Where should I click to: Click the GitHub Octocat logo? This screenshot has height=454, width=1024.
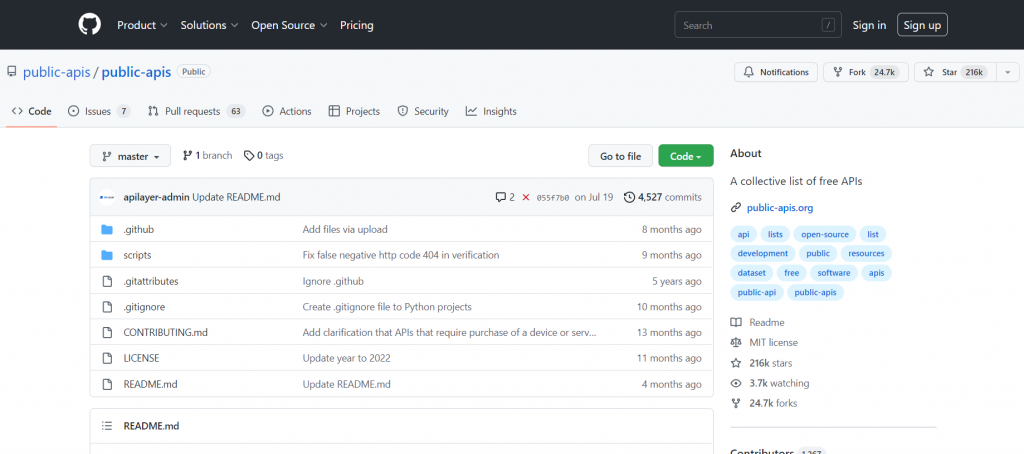point(90,25)
